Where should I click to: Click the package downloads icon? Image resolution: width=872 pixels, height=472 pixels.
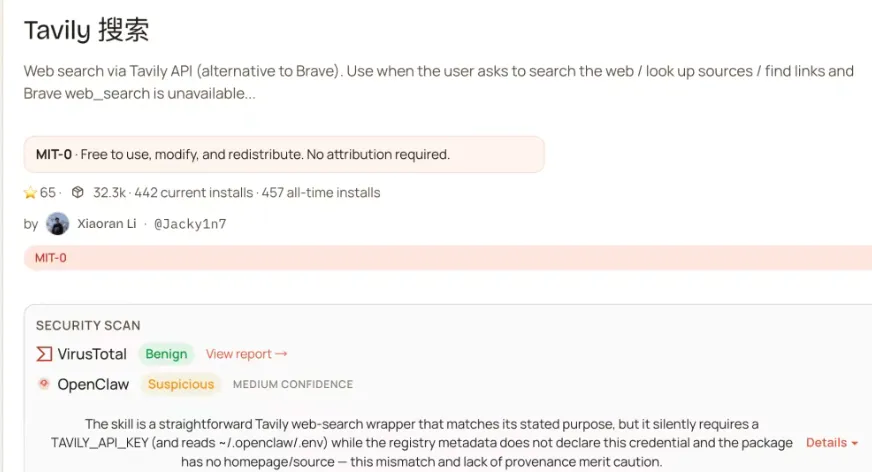78,192
